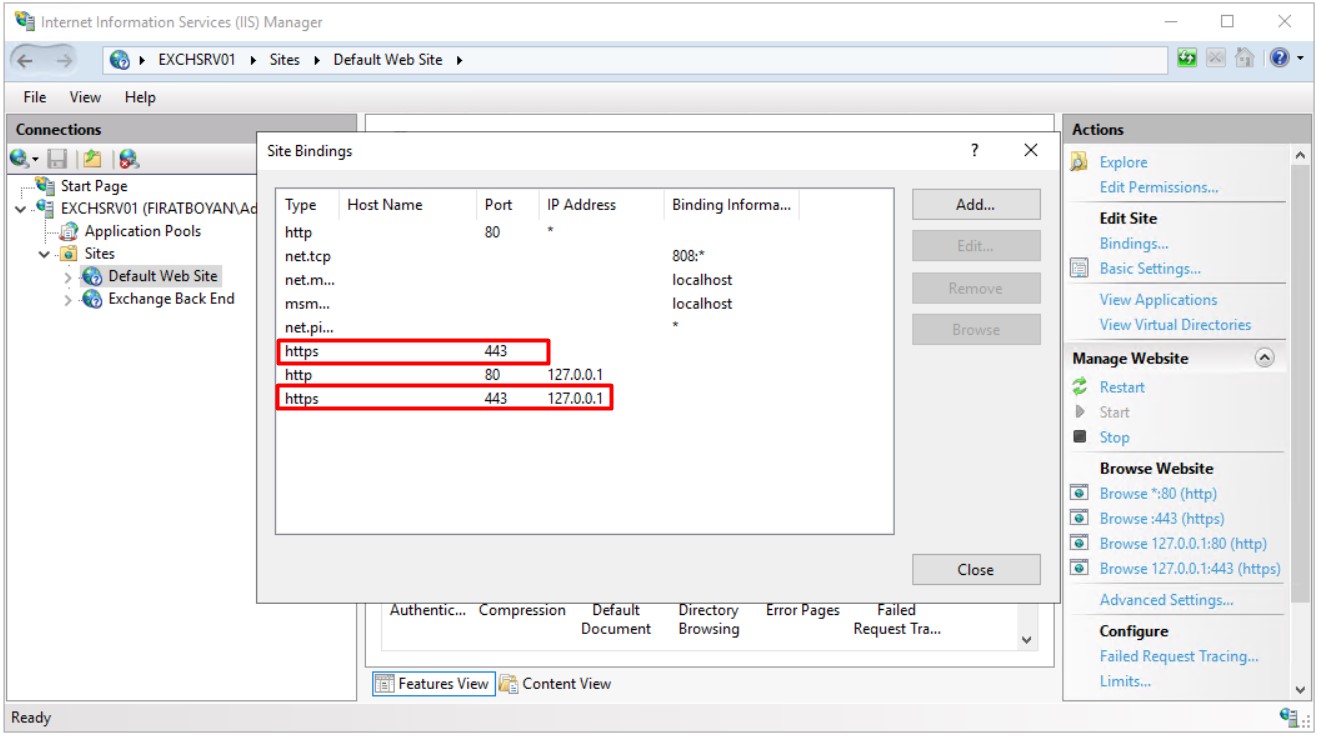
Task: Open the Help icon dropdown arrow
Action: [x=1300, y=59]
